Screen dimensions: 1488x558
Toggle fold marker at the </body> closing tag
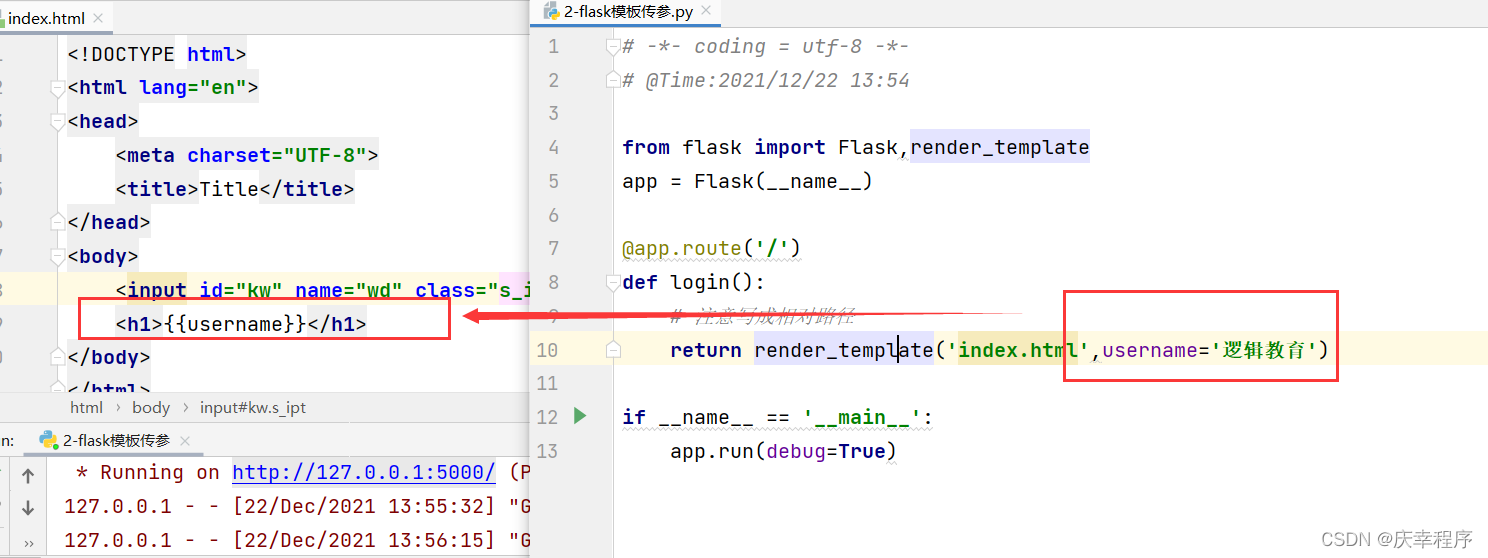click(x=59, y=357)
